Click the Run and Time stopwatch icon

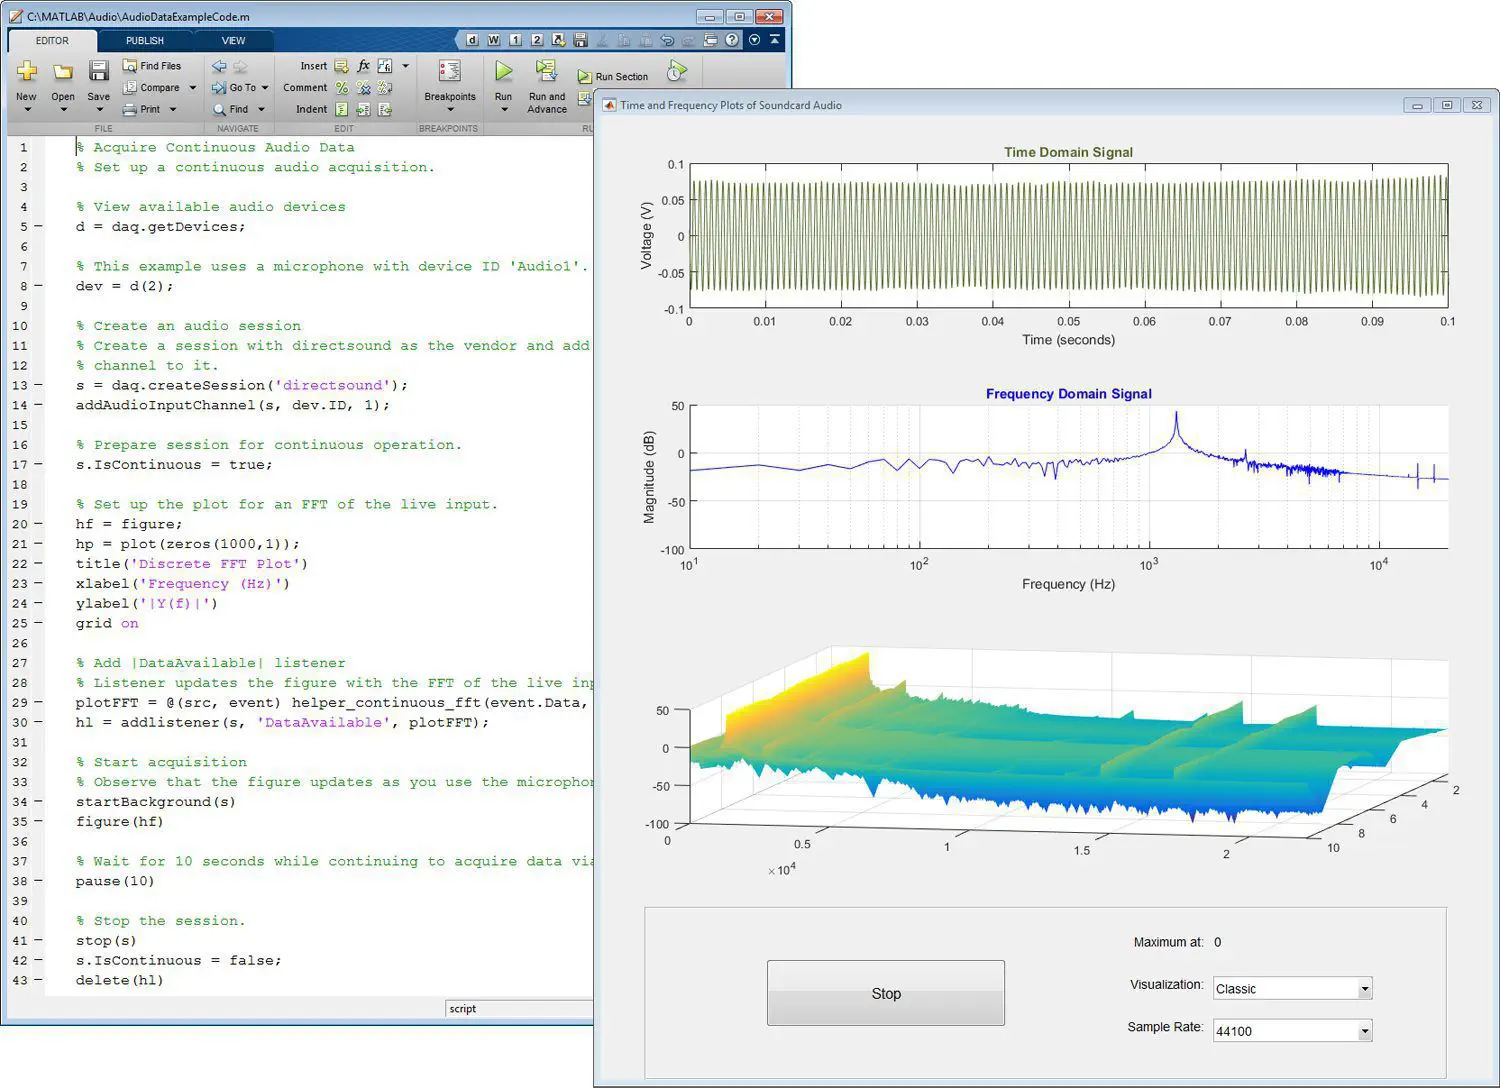[677, 72]
